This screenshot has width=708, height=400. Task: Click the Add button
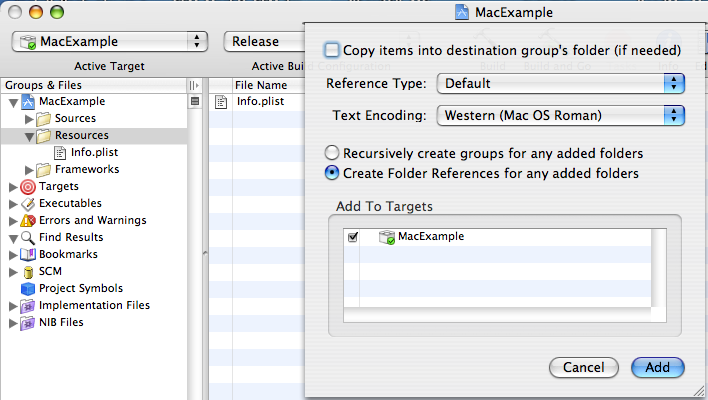[x=657, y=367]
